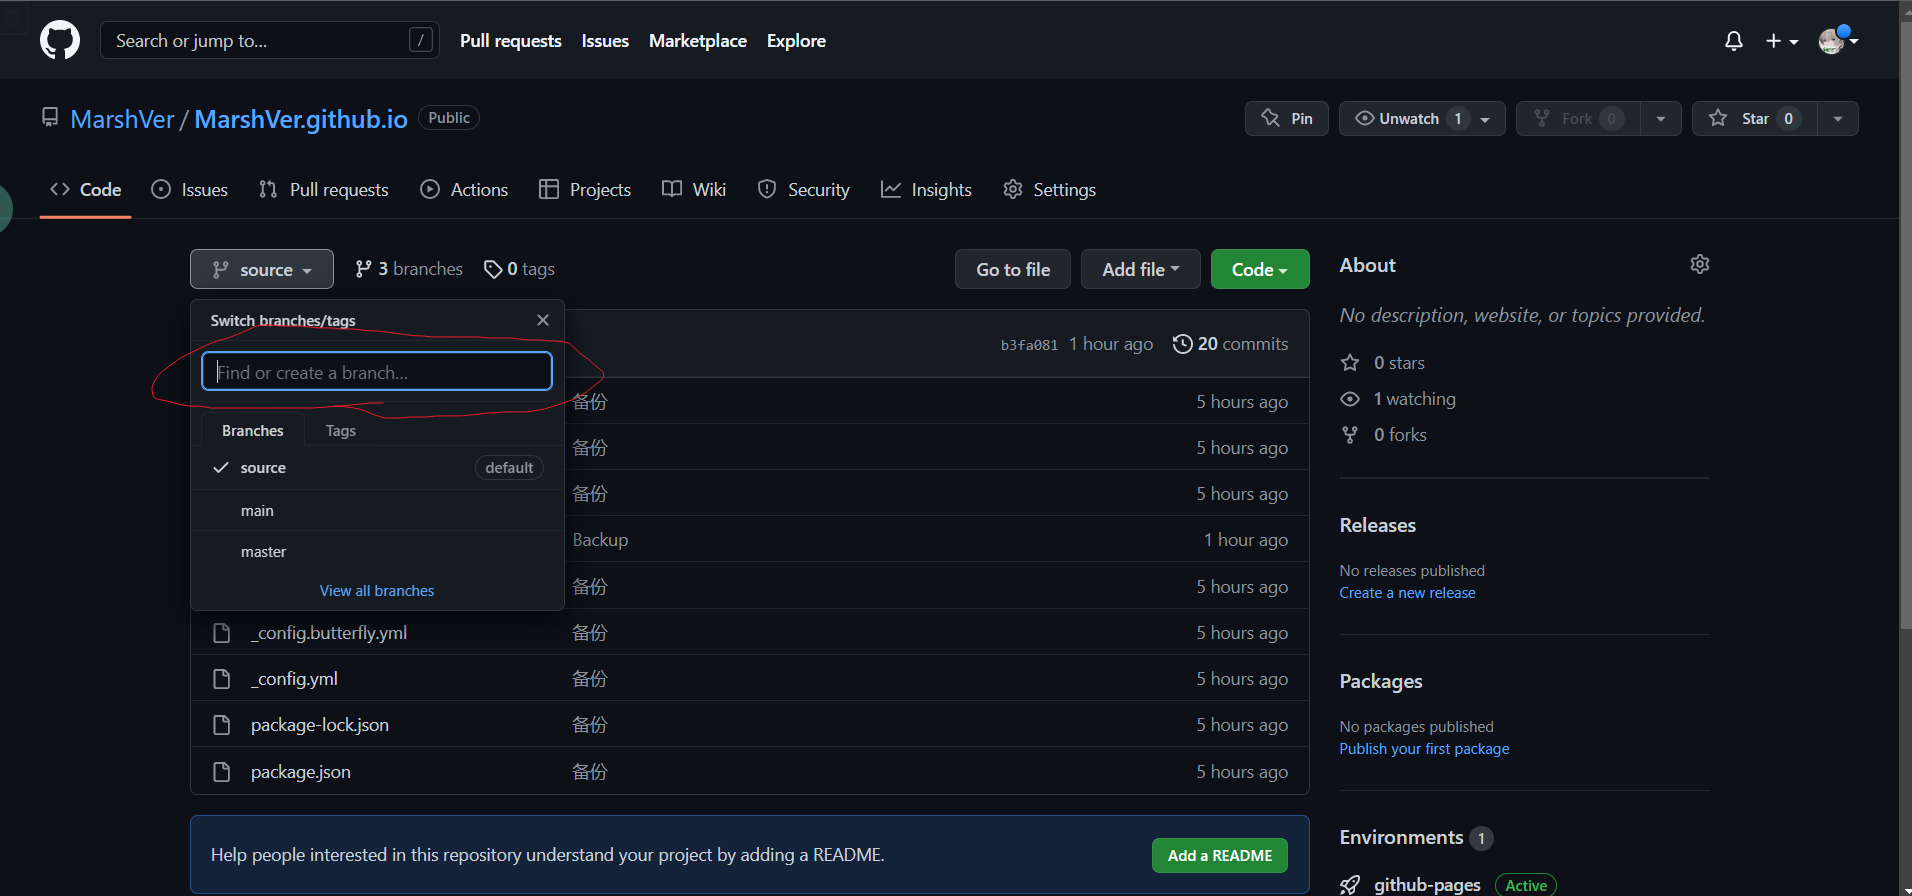Screen dimensions: 1912x896
Task: Open the green Code dropdown
Action: (1260, 269)
